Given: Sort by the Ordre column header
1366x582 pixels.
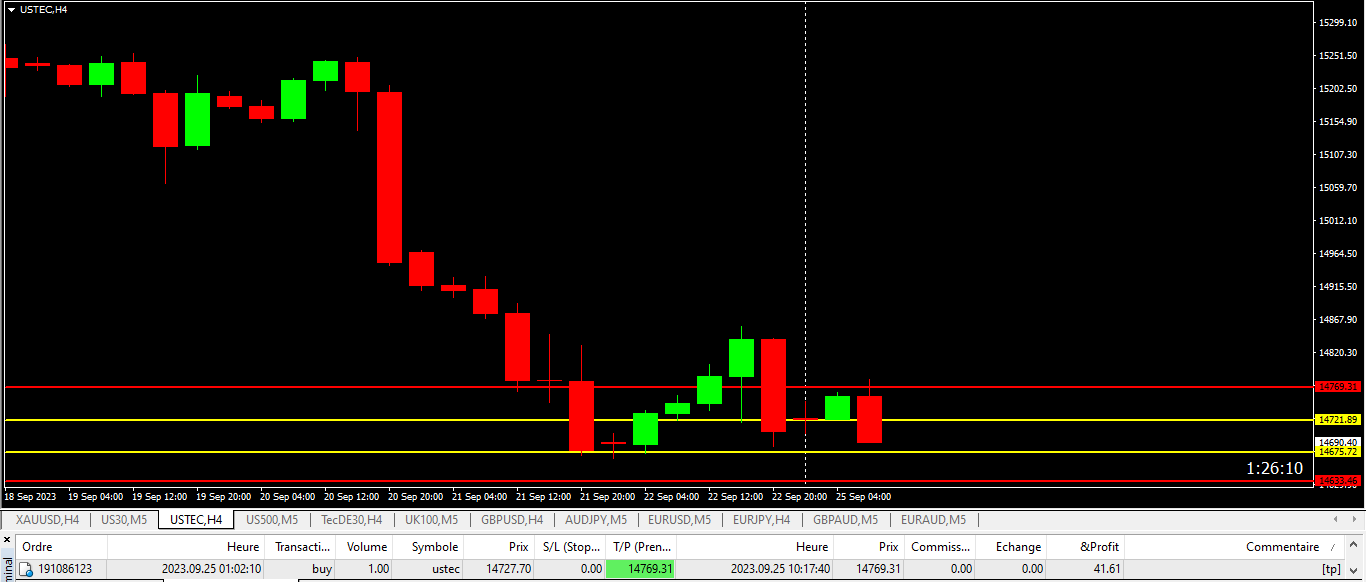Looking at the screenshot, I should click(x=61, y=547).
